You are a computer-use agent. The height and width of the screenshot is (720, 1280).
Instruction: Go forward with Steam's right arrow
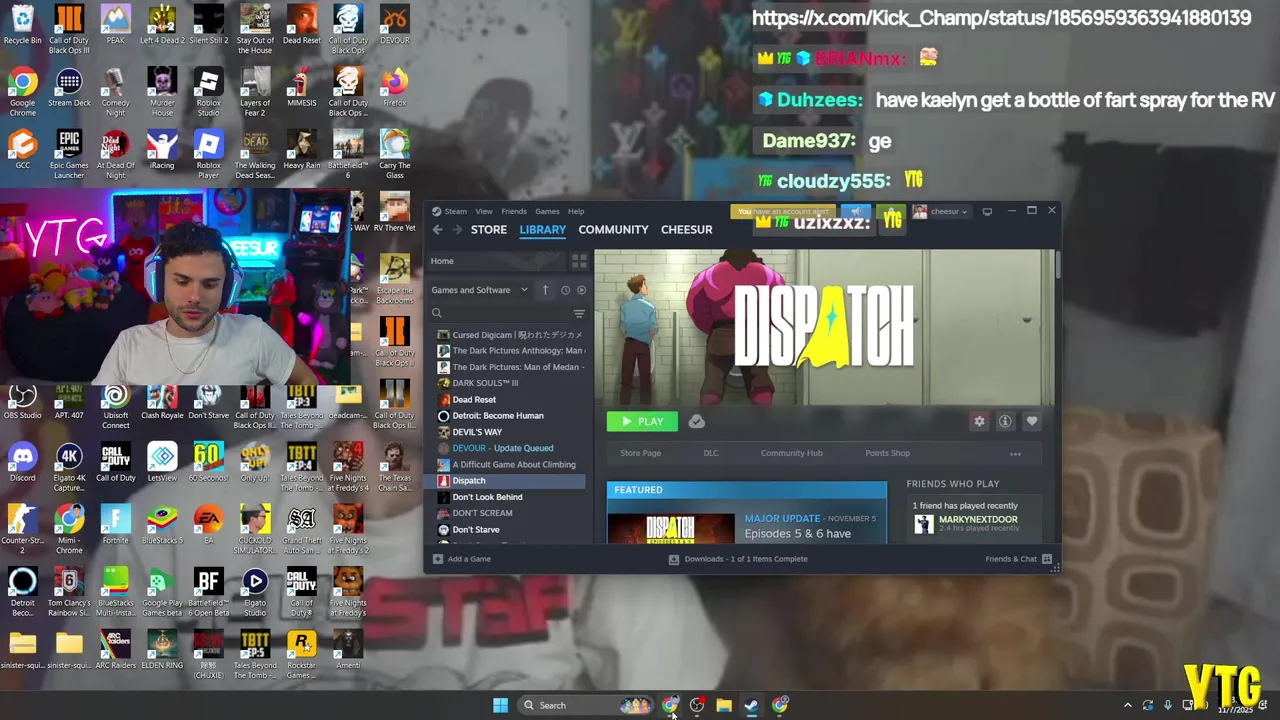coord(457,229)
